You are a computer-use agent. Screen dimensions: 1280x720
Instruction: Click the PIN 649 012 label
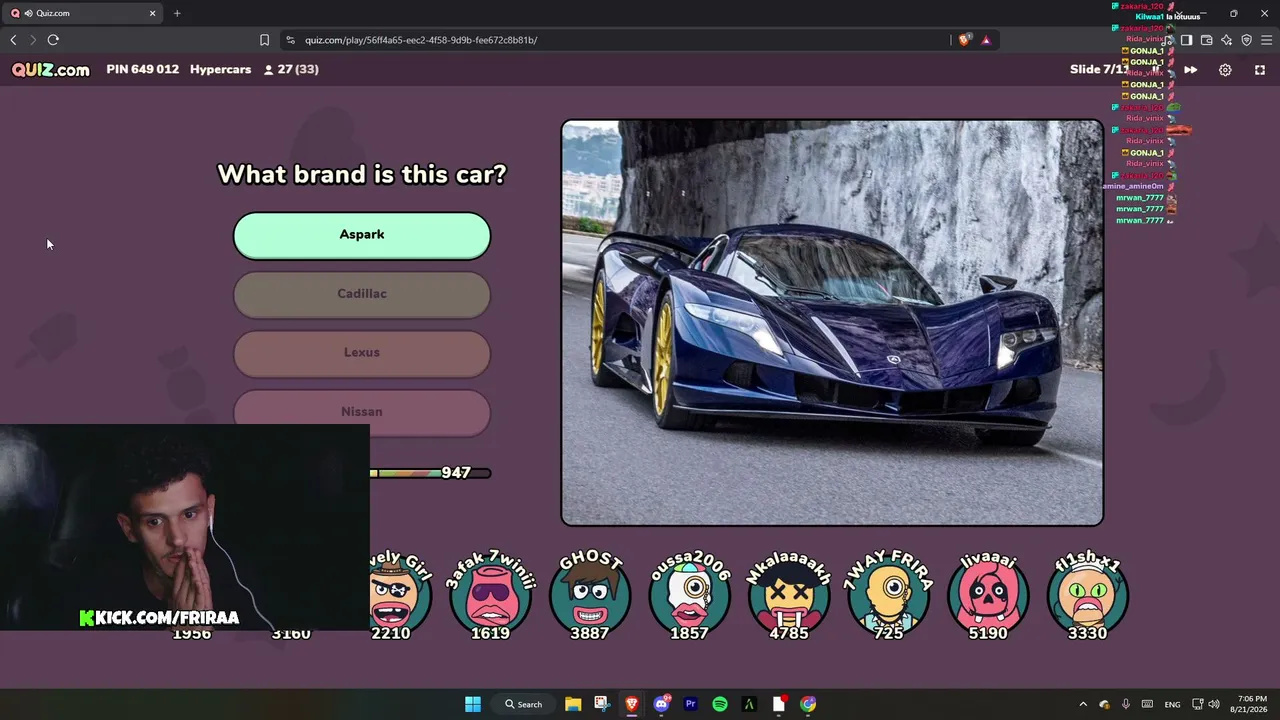tap(143, 70)
